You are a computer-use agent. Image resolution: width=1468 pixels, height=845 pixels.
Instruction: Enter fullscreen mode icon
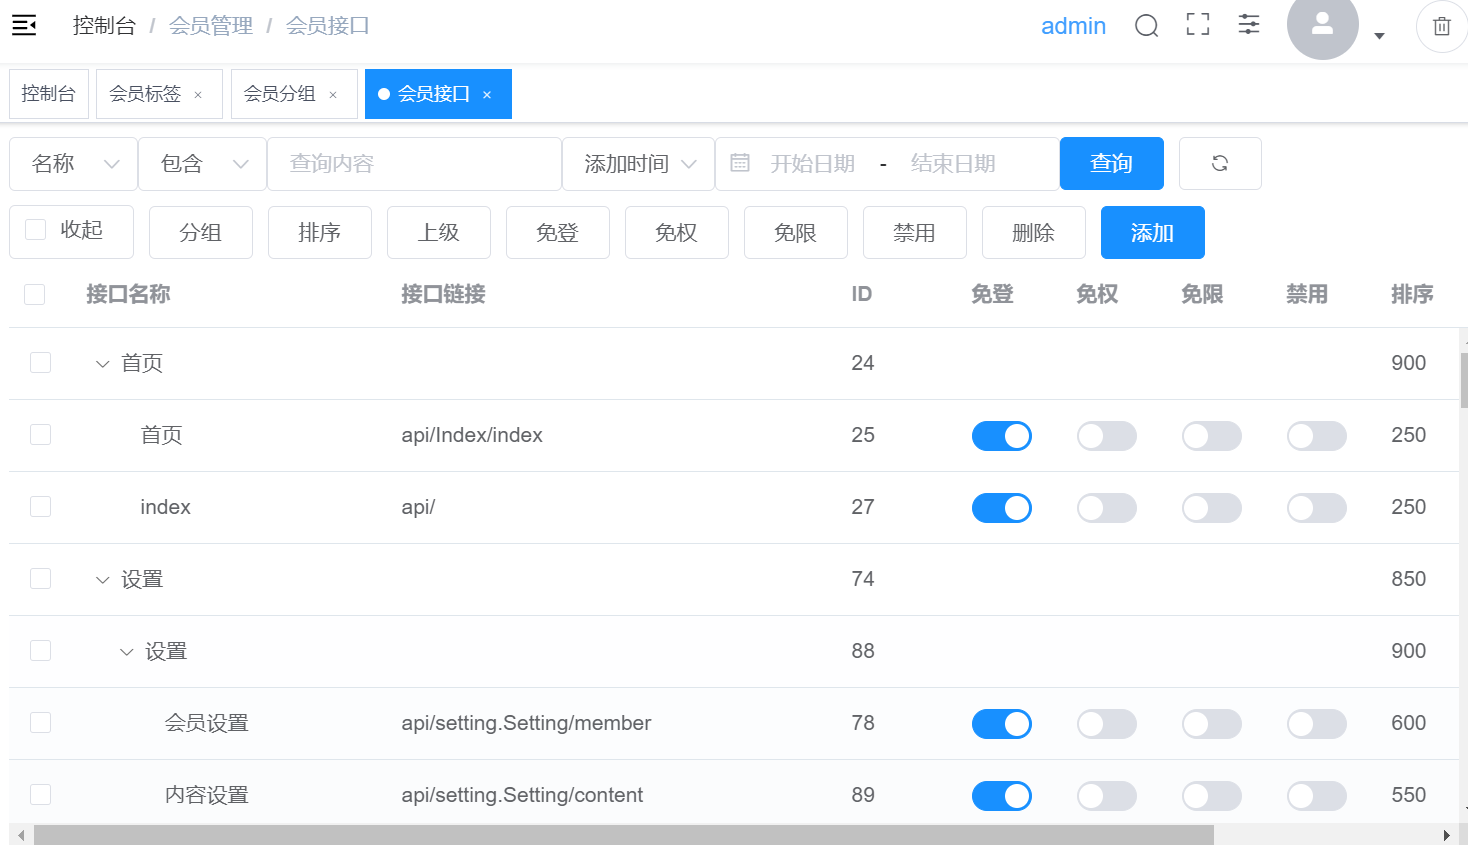tap(1198, 25)
